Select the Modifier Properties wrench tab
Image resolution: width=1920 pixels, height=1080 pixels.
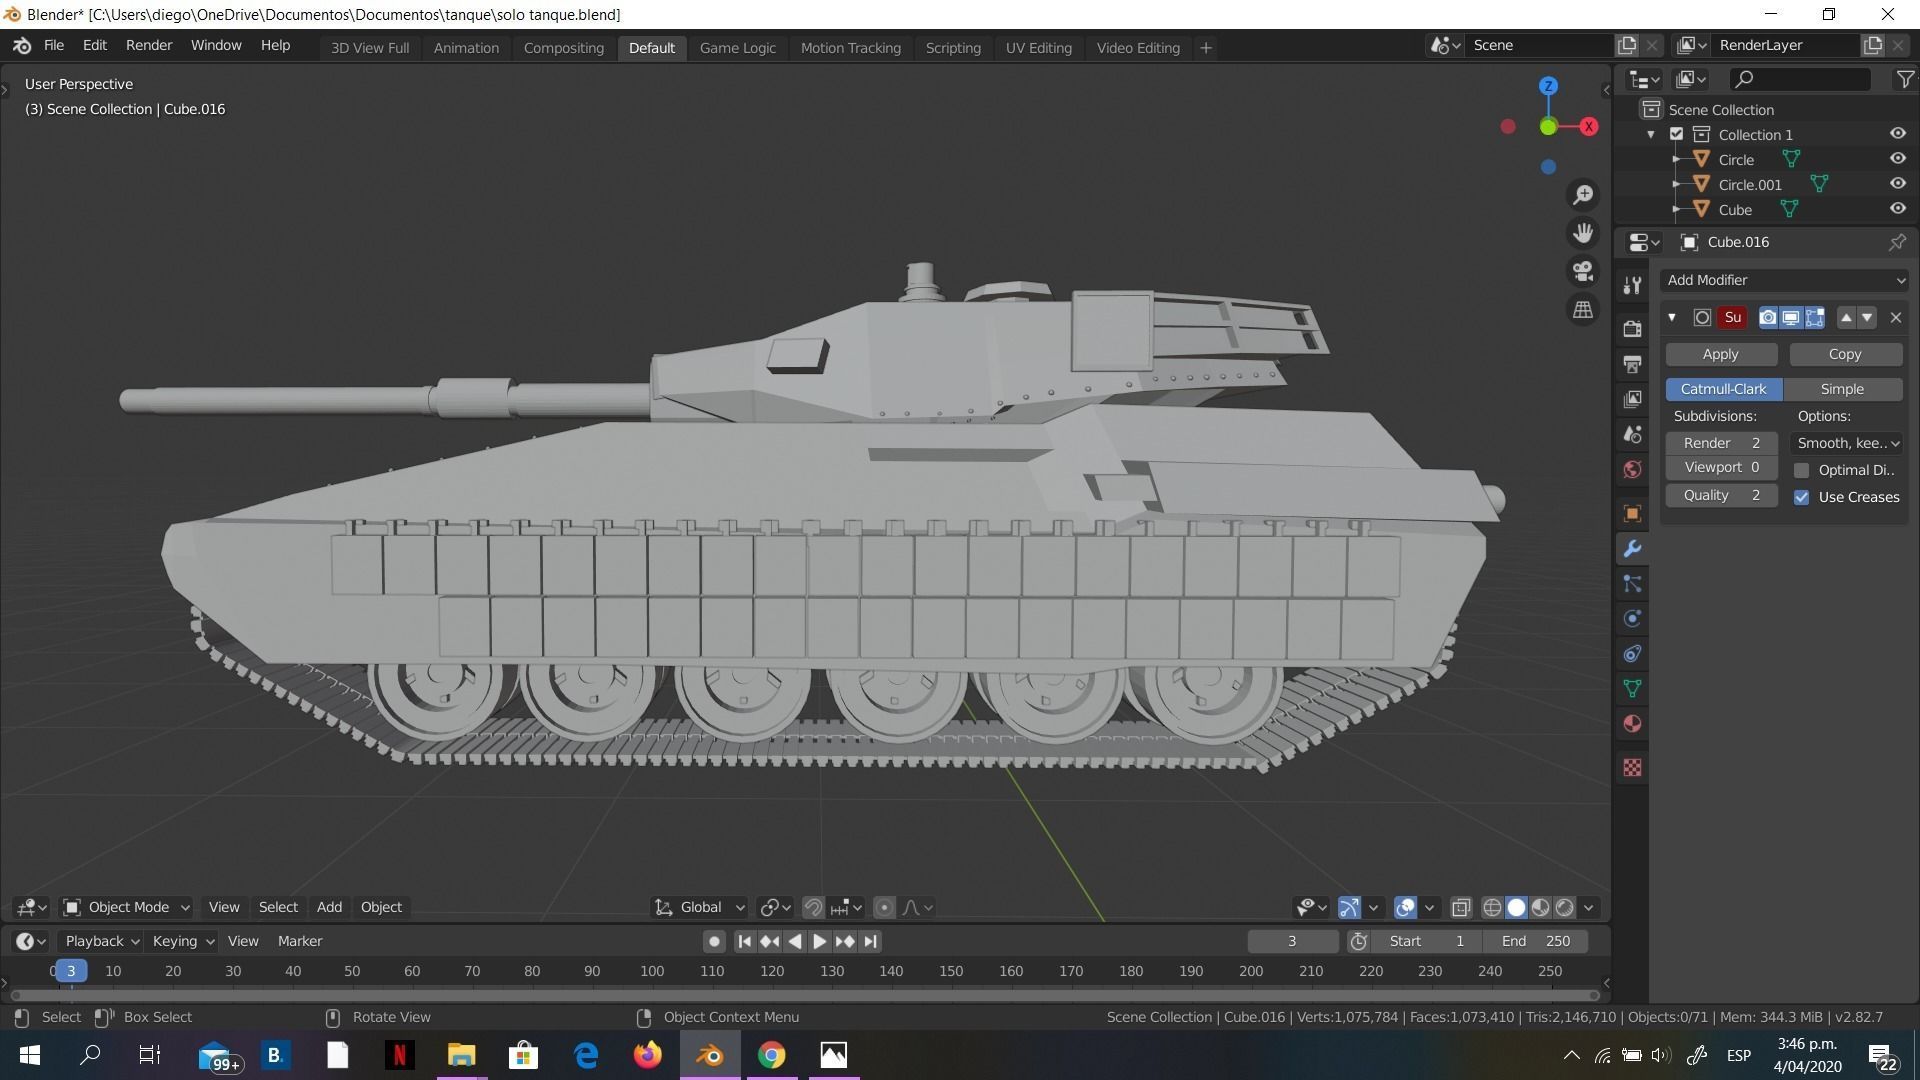(1632, 548)
